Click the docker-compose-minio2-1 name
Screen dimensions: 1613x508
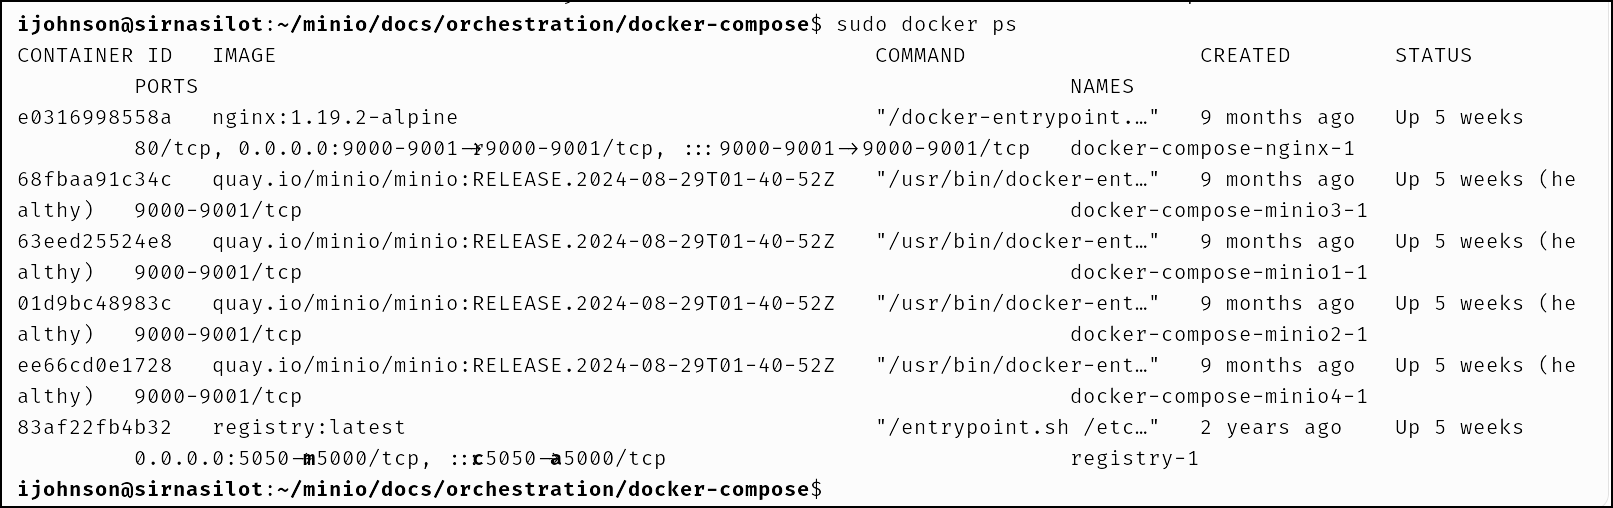pos(1218,335)
